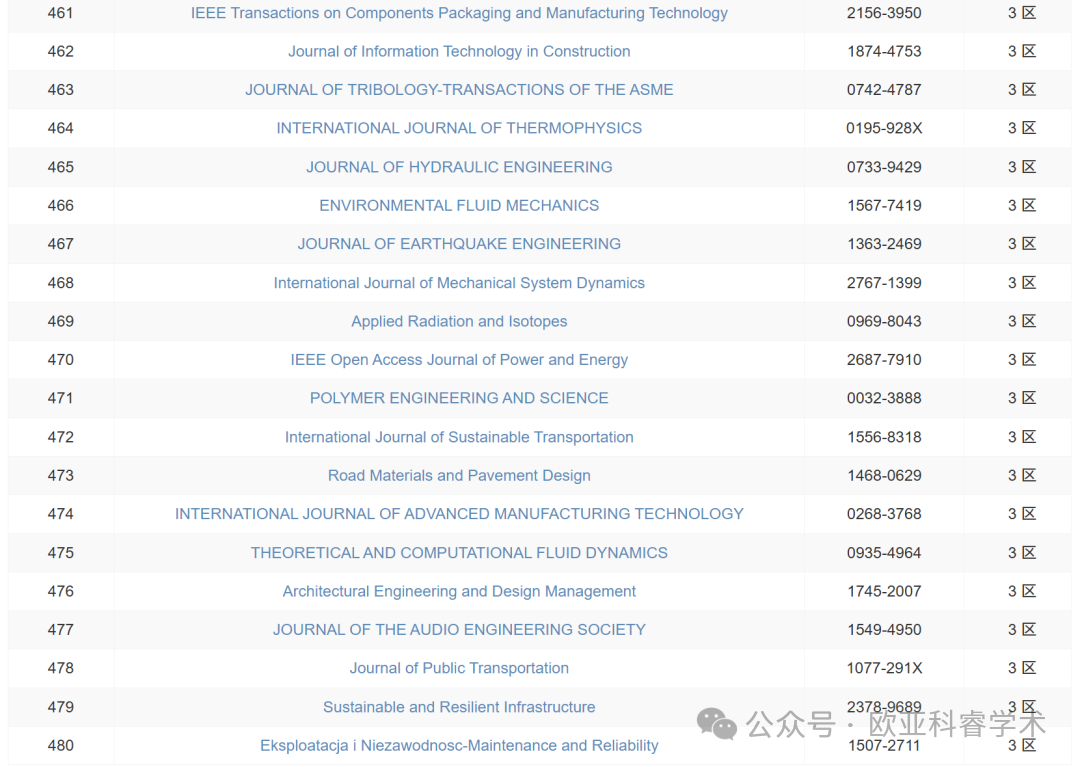1080x767 pixels.
Task: Select ISSN 2156-3950 cell
Action: [x=884, y=13]
